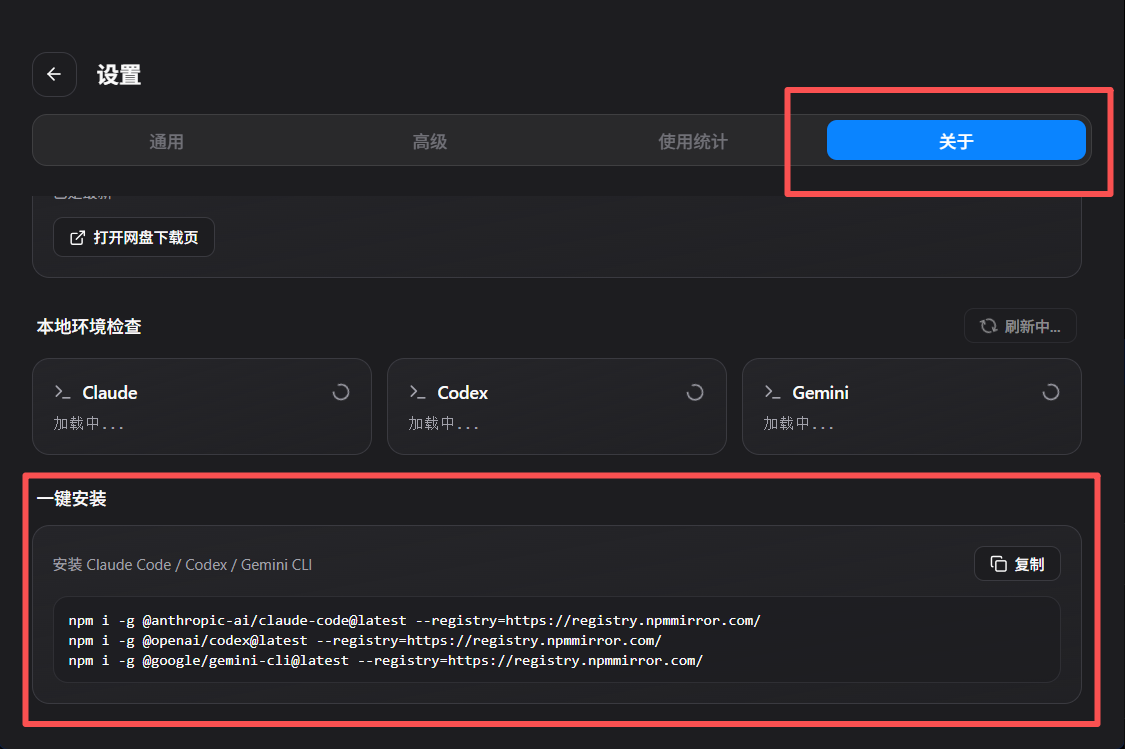Click the terminal icon on Codex card
This screenshot has height=749, width=1125.
click(x=418, y=393)
